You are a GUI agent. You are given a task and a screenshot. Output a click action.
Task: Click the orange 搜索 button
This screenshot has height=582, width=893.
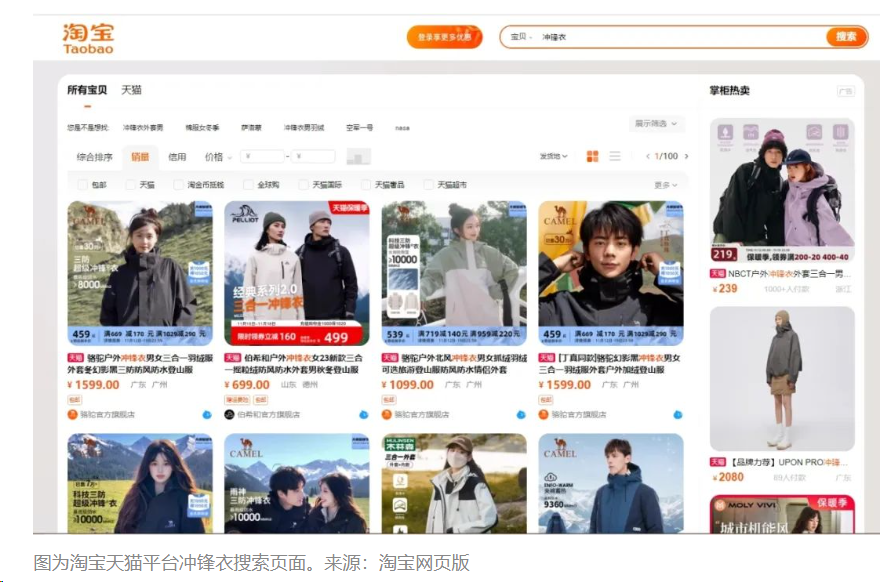coord(846,37)
